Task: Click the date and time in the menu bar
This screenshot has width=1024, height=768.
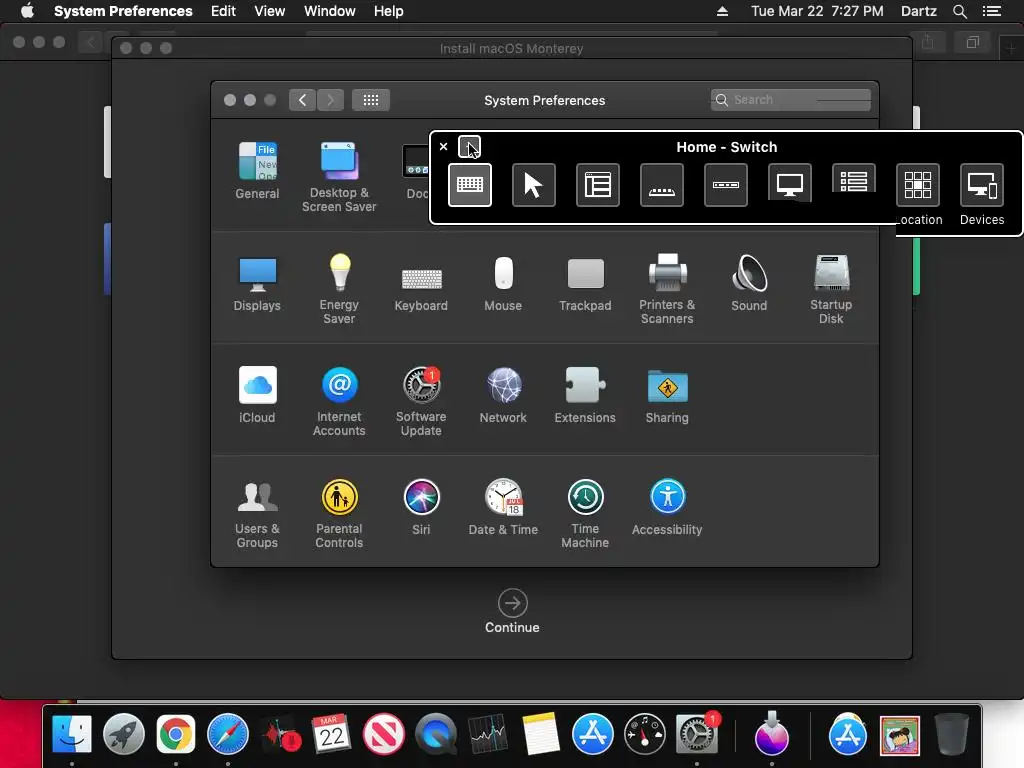Action: click(817, 11)
